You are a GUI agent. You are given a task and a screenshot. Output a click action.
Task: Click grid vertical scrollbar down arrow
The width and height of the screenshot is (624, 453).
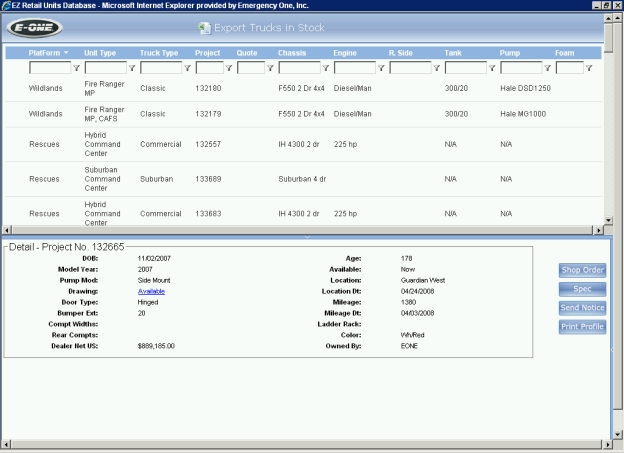coord(608,220)
